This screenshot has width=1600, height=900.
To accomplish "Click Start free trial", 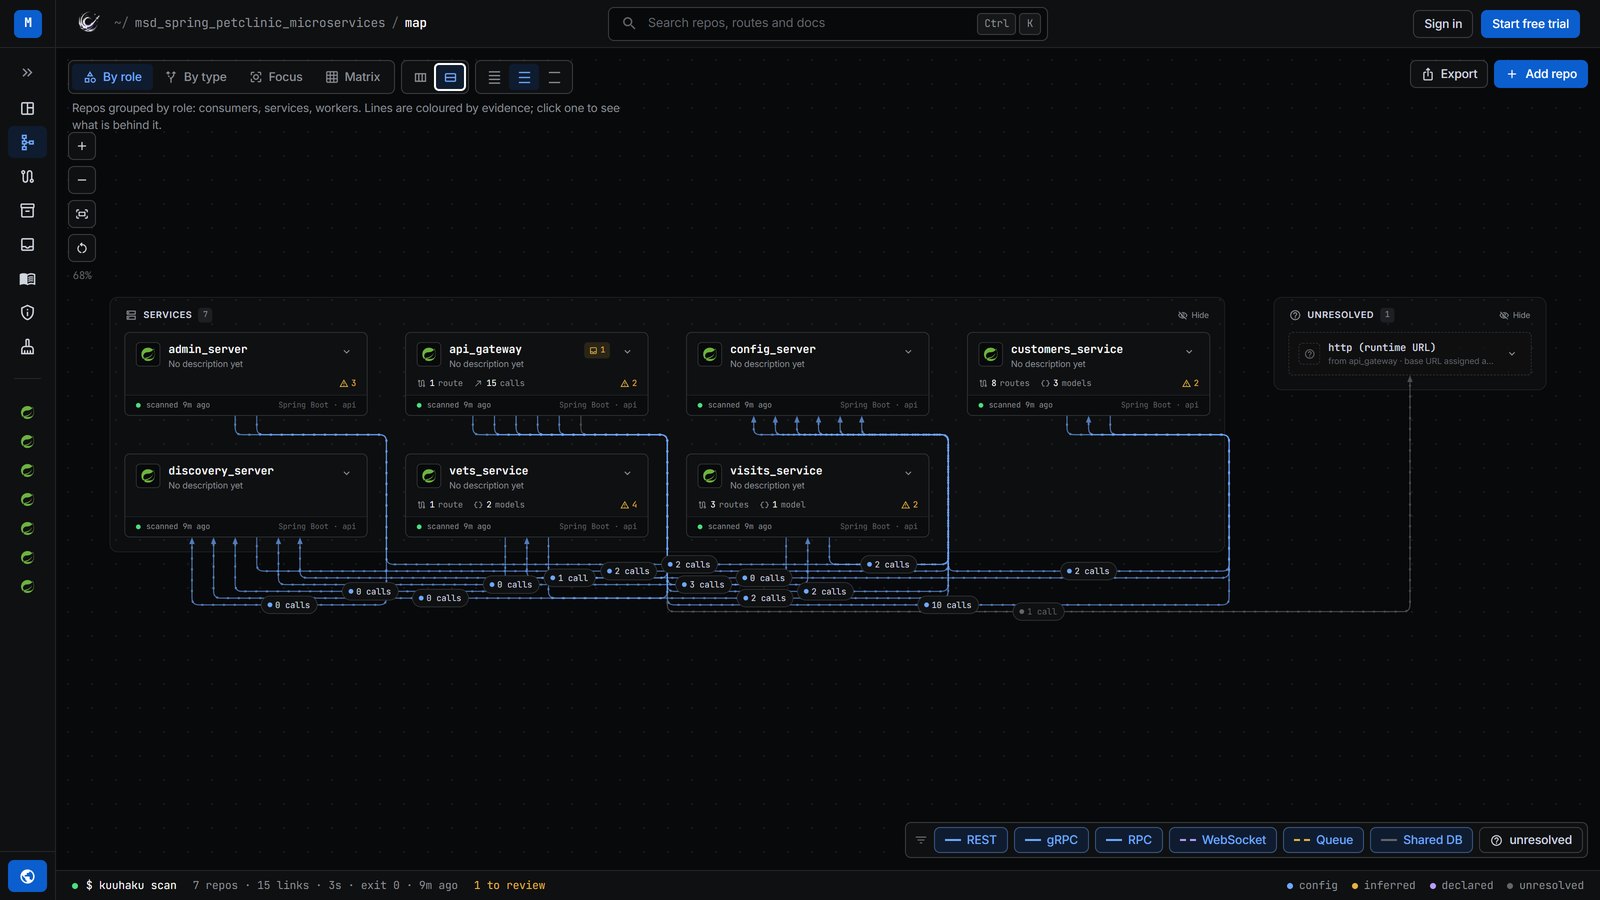I will click(1530, 24).
